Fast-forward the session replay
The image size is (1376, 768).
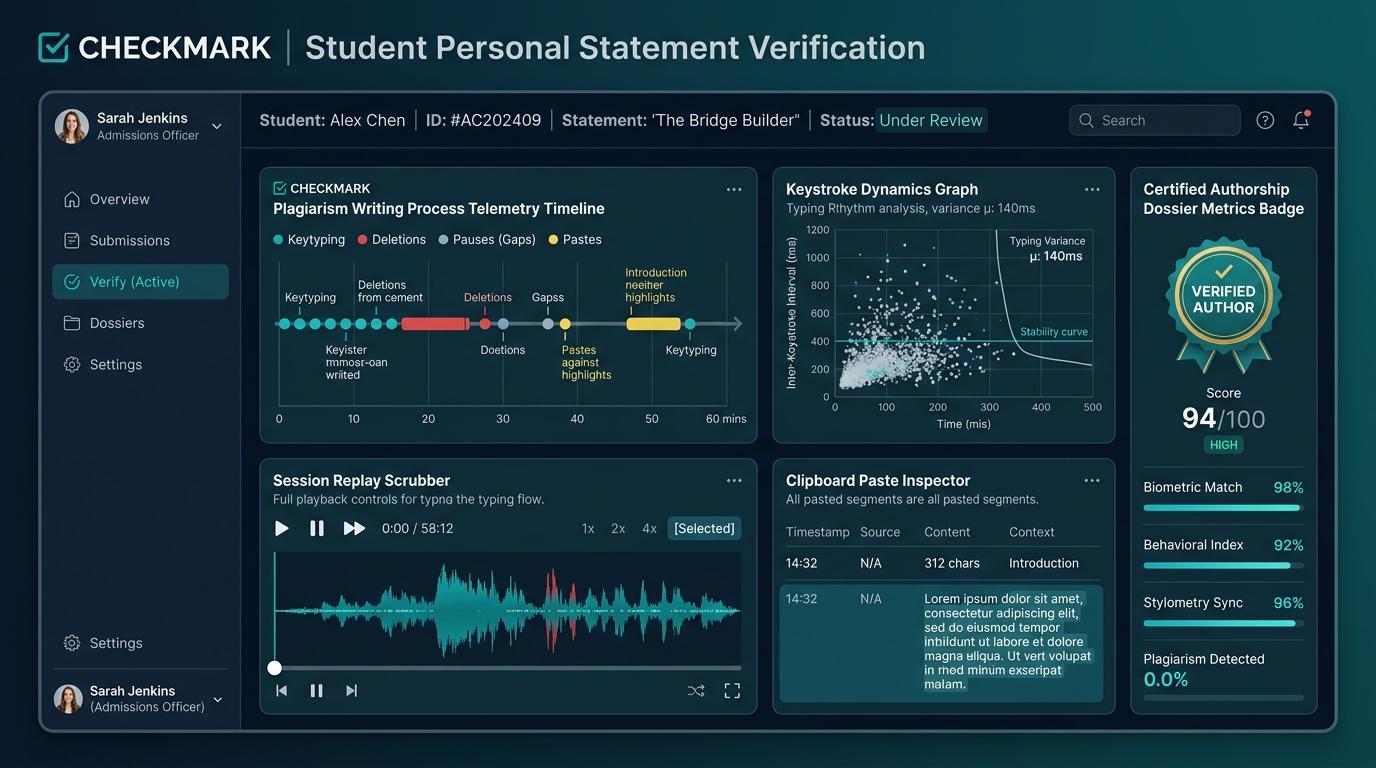pyautogui.click(x=354, y=528)
